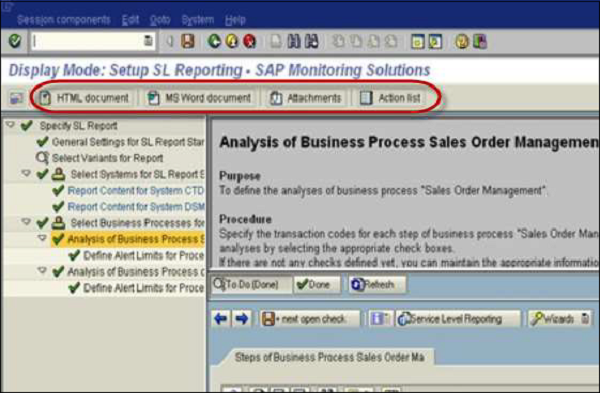Click the red Cancel icon in toolbar
Image resolution: width=600 pixels, height=393 pixels.
pyautogui.click(x=249, y=41)
